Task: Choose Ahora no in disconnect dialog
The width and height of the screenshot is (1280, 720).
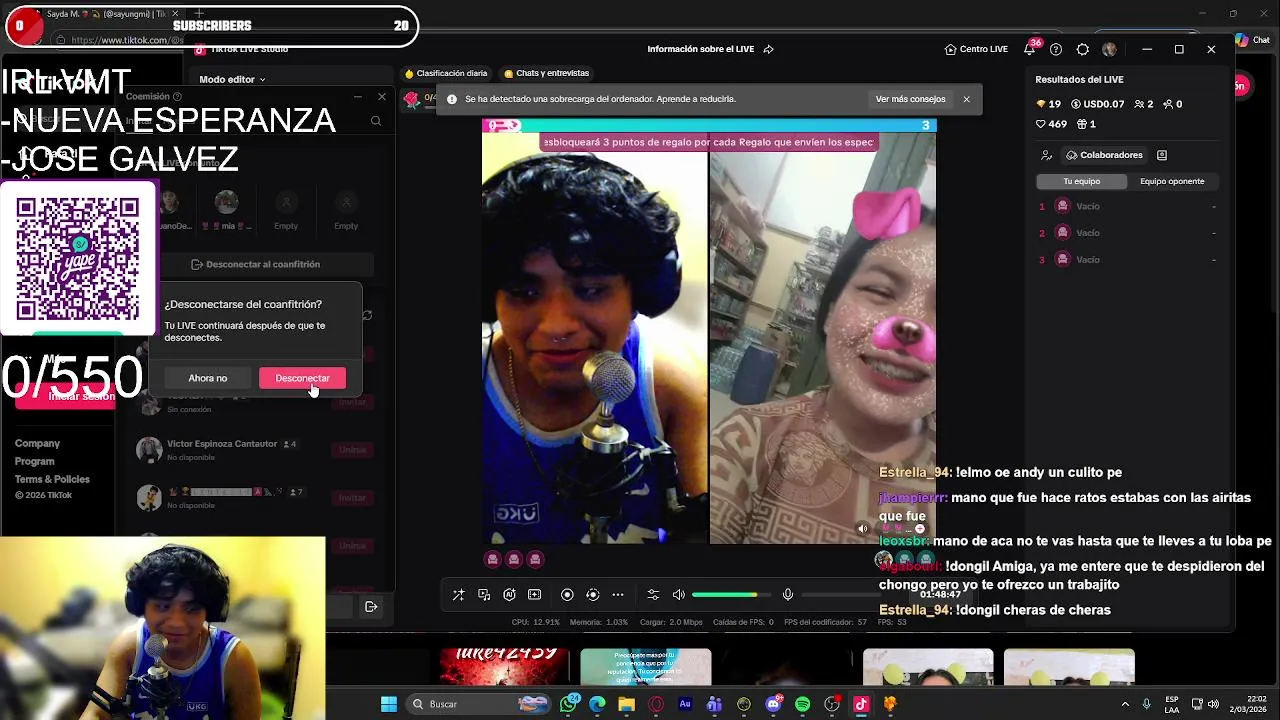Action: point(208,378)
